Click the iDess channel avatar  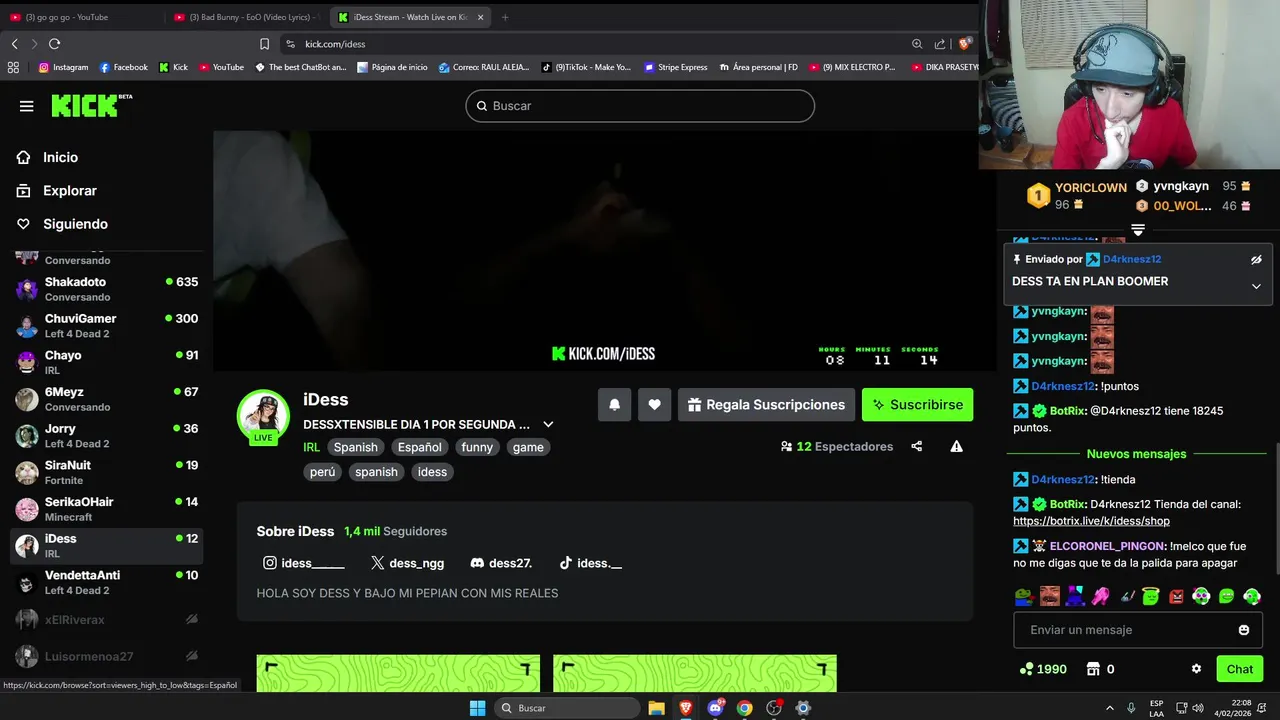[263, 416]
